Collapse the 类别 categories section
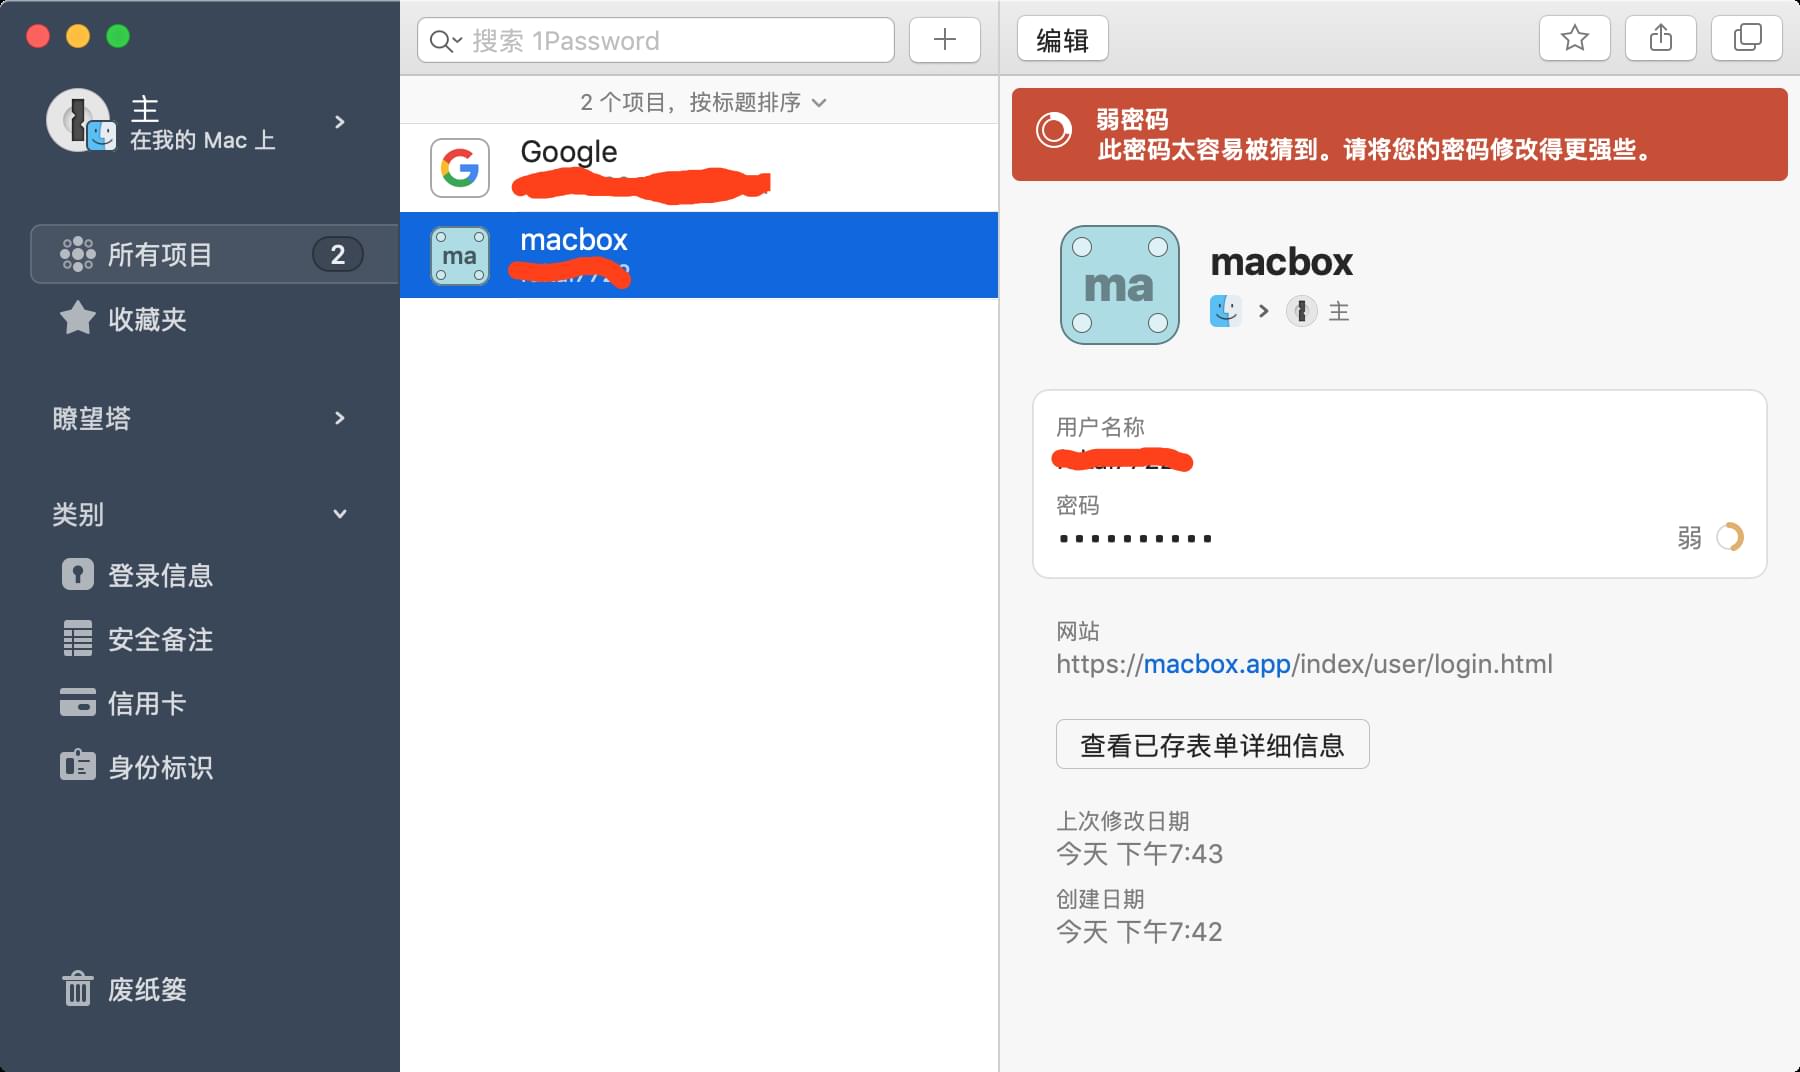 340,514
